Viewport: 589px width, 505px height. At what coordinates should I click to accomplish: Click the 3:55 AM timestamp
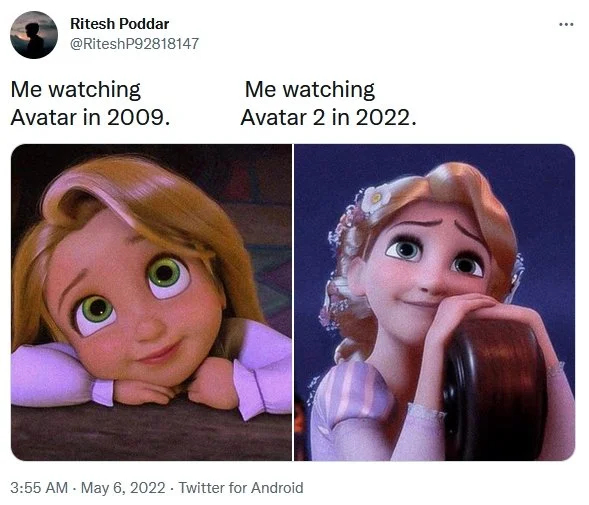(39, 488)
